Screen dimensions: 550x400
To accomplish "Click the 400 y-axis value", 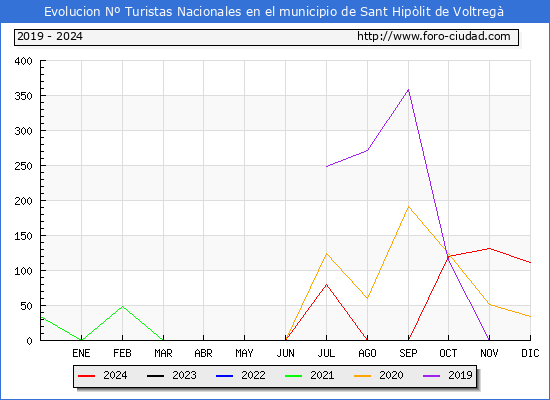I will [x=23, y=61].
